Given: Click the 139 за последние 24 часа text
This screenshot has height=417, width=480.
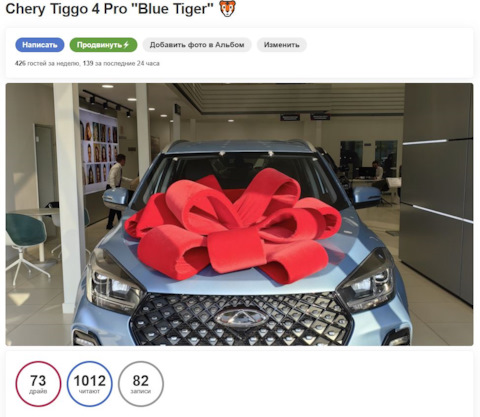Looking at the screenshot, I should point(121,63).
